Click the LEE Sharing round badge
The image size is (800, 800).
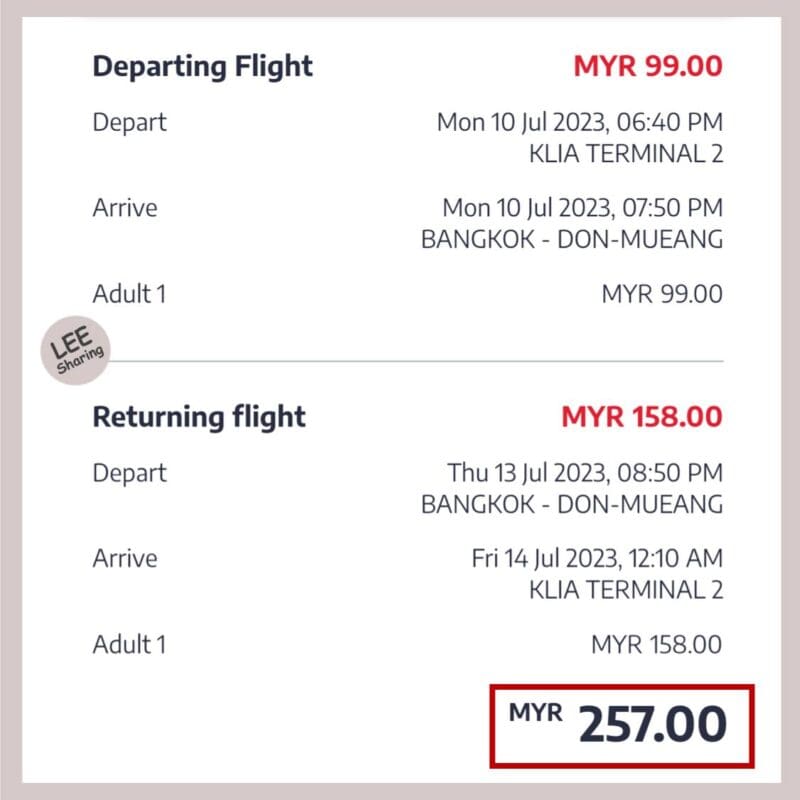pos(76,351)
